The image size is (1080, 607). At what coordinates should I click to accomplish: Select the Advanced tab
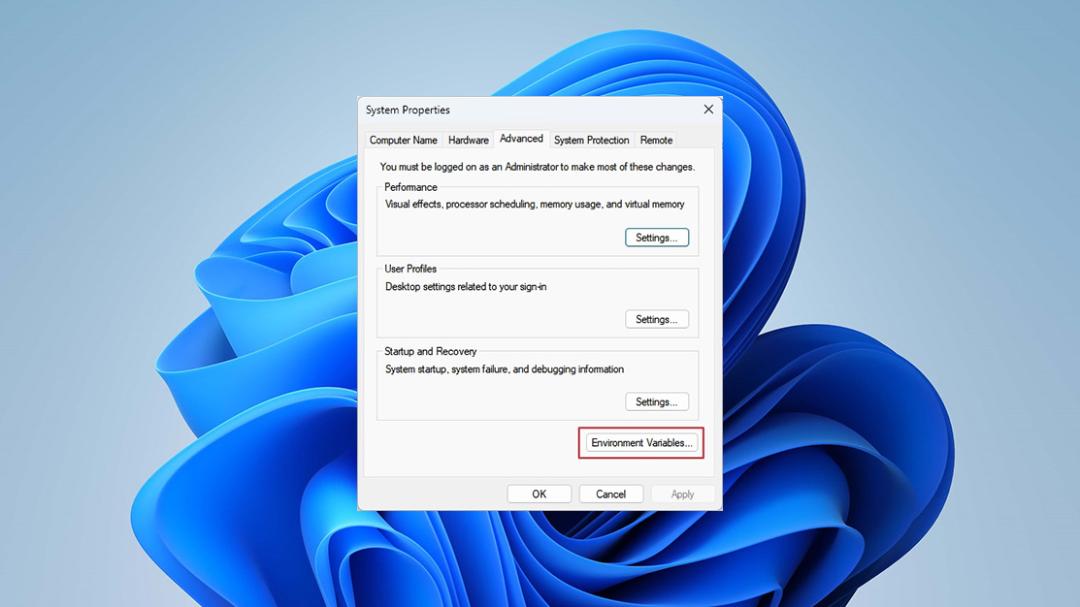tap(521, 138)
